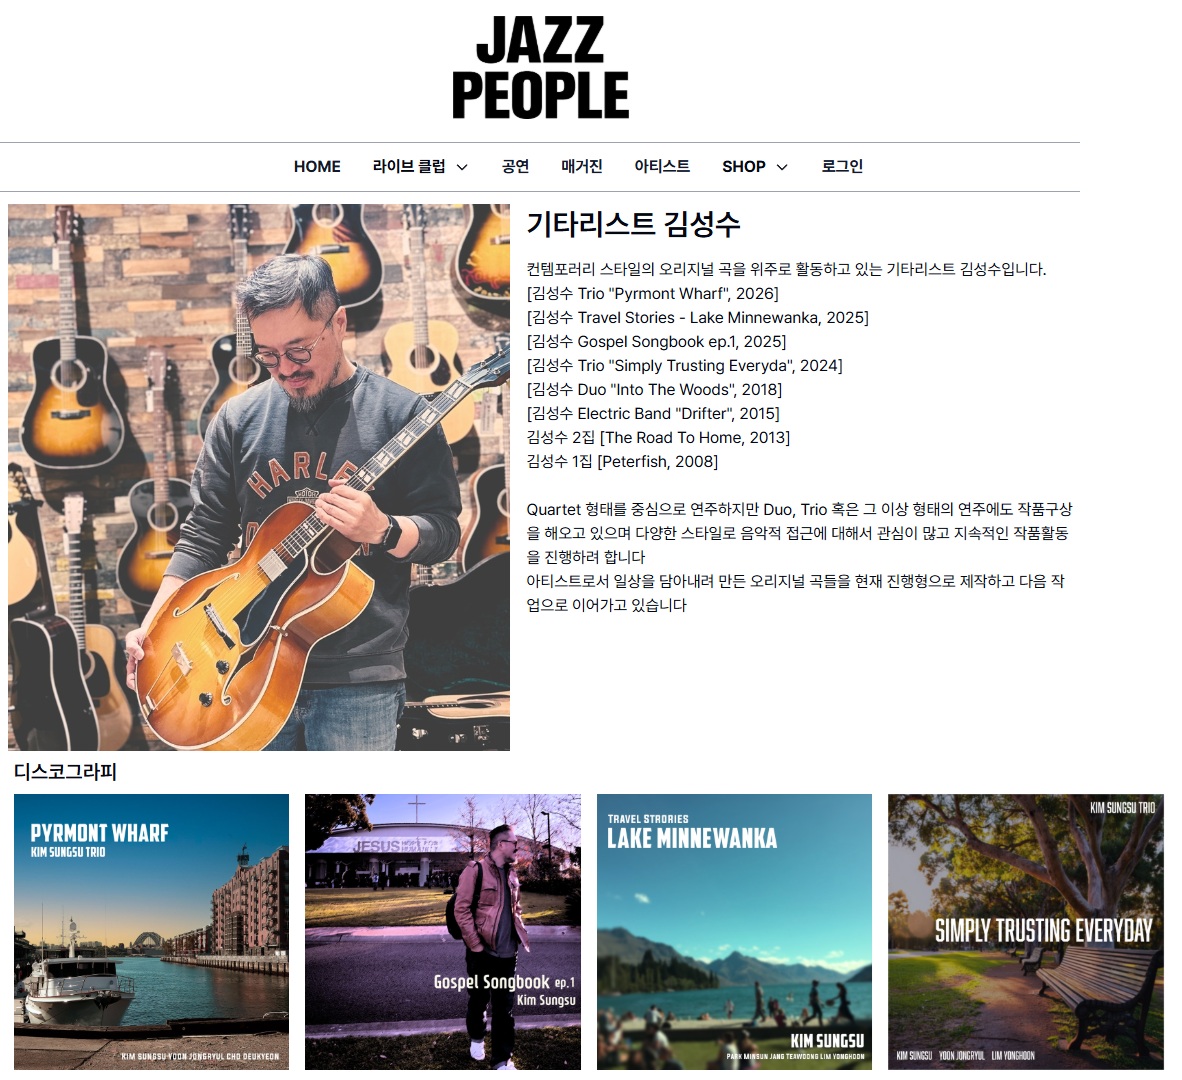This screenshot has height=1080, width=1182.
Task: Go to the HOME menu item
Action: pyautogui.click(x=317, y=167)
